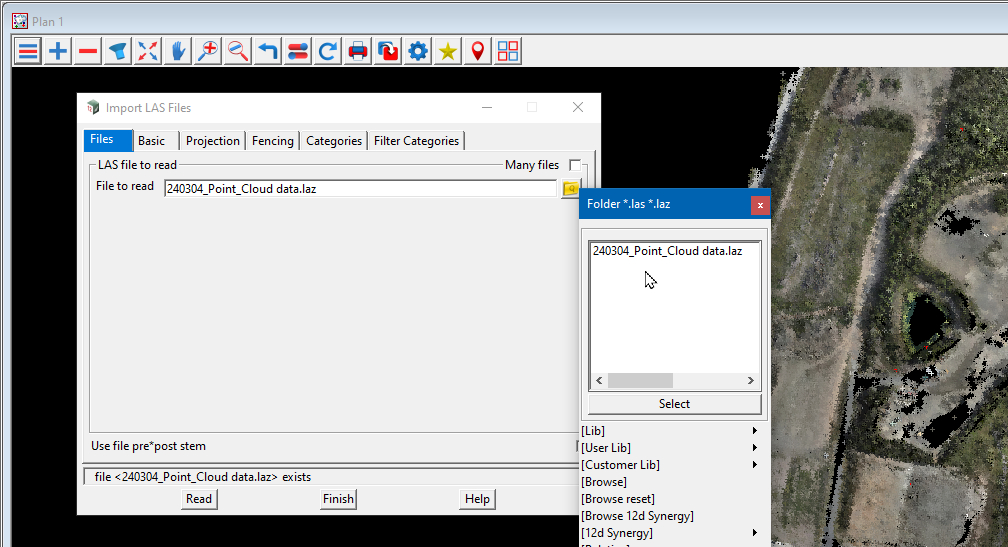
Task: Open the Filter Categories tab
Action: 416,141
